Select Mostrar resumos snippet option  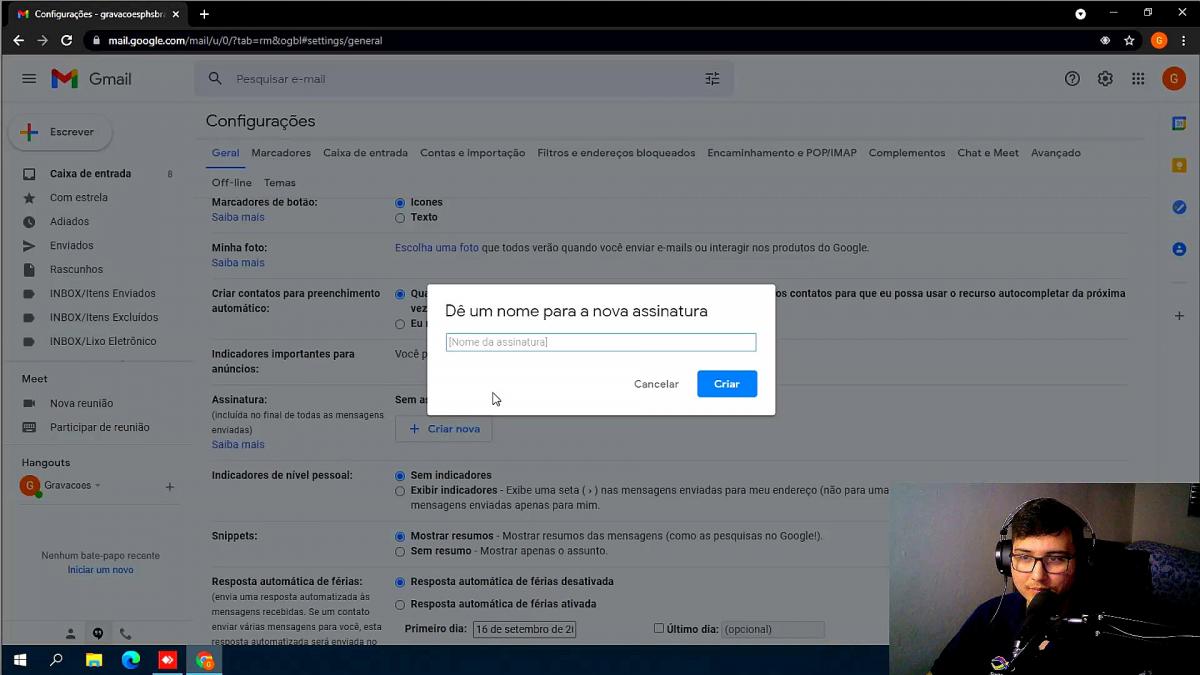click(400, 537)
